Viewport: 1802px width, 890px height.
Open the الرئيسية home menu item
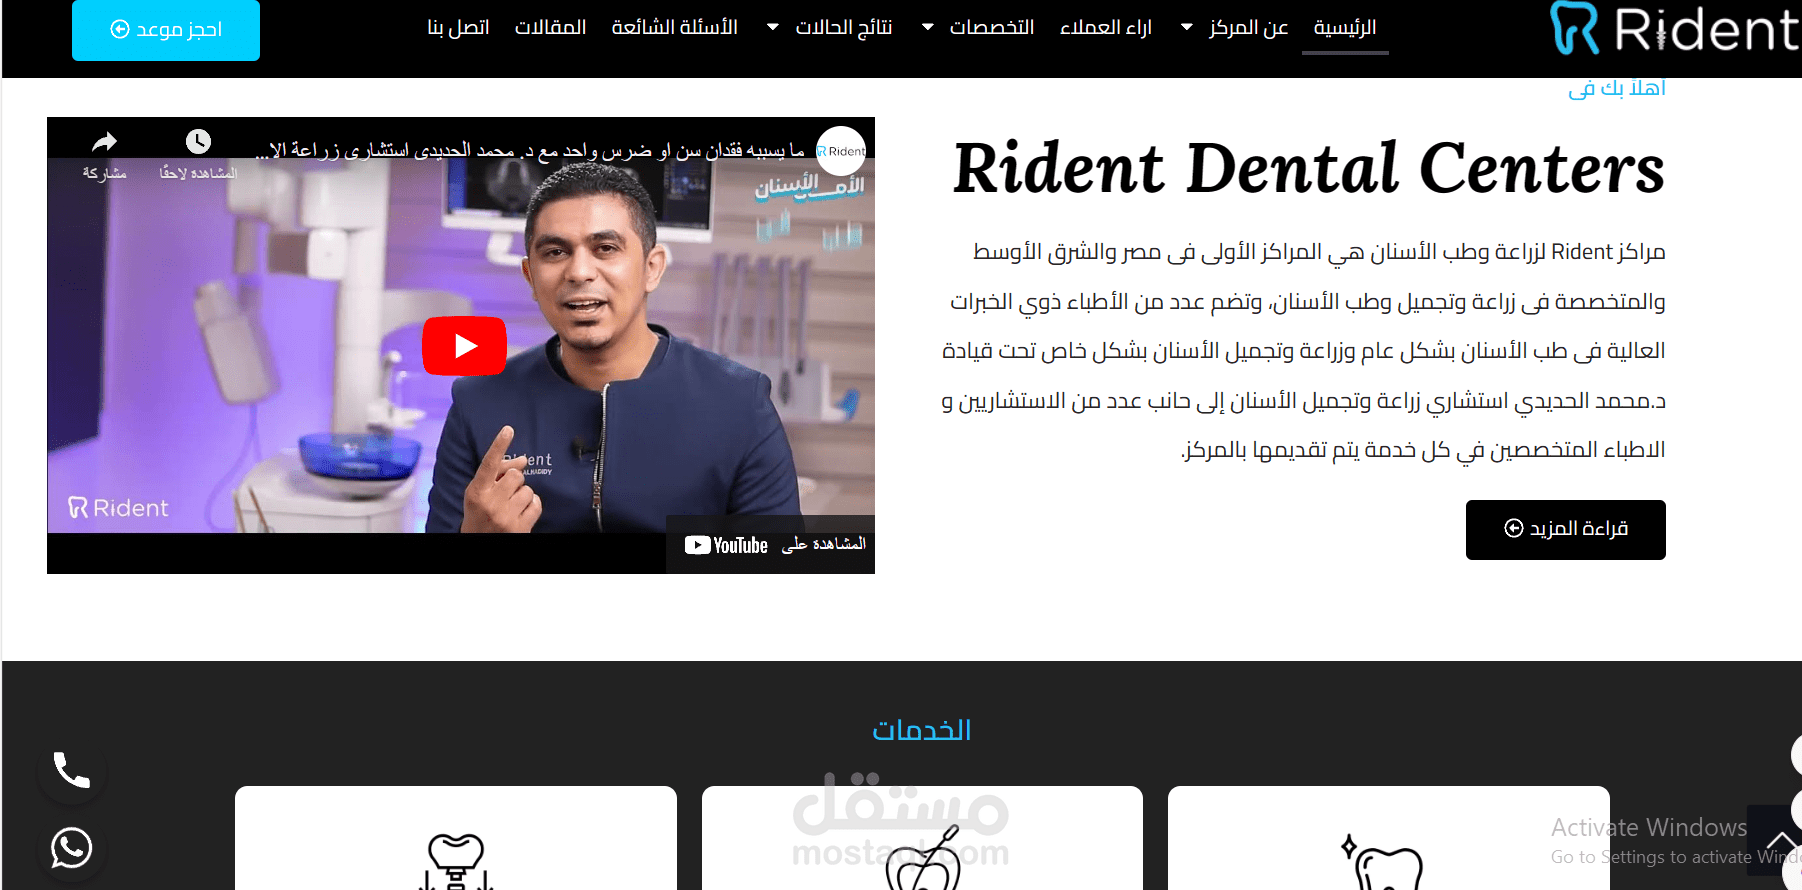point(1345,27)
